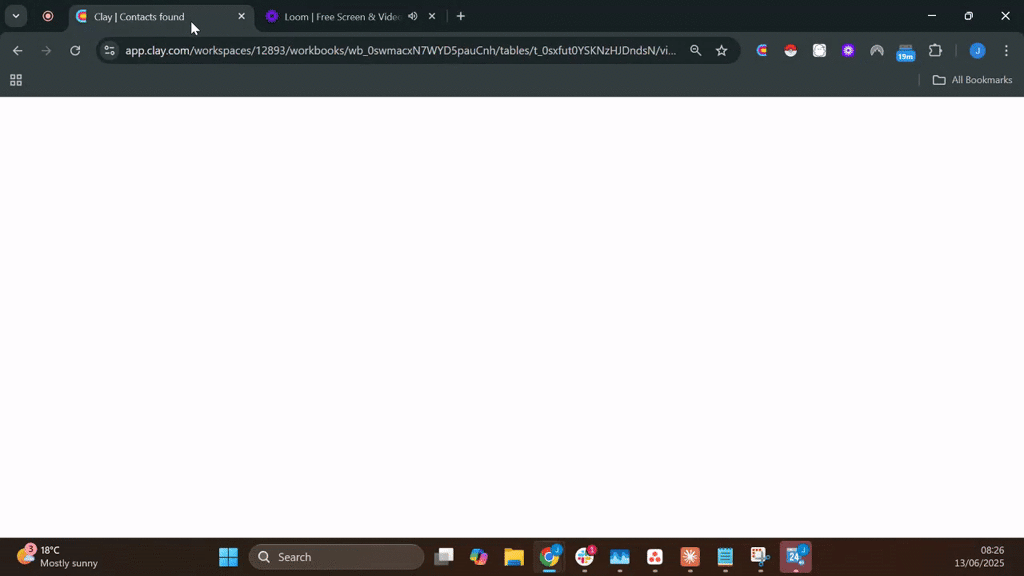The height and width of the screenshot is (576, 1024).
Task: Open the All Bookmarks folder
Action: point(972,80)
